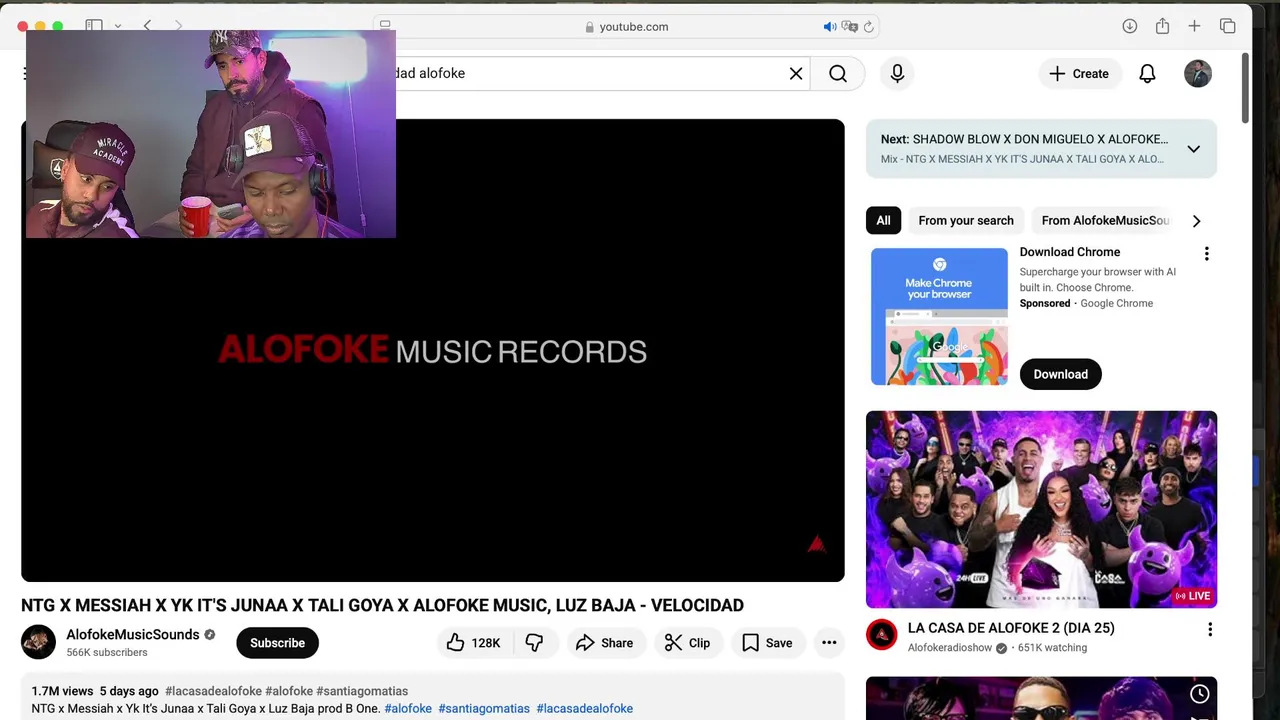Open the AlofokeMusicSounds channel avatar

(38, 642)
